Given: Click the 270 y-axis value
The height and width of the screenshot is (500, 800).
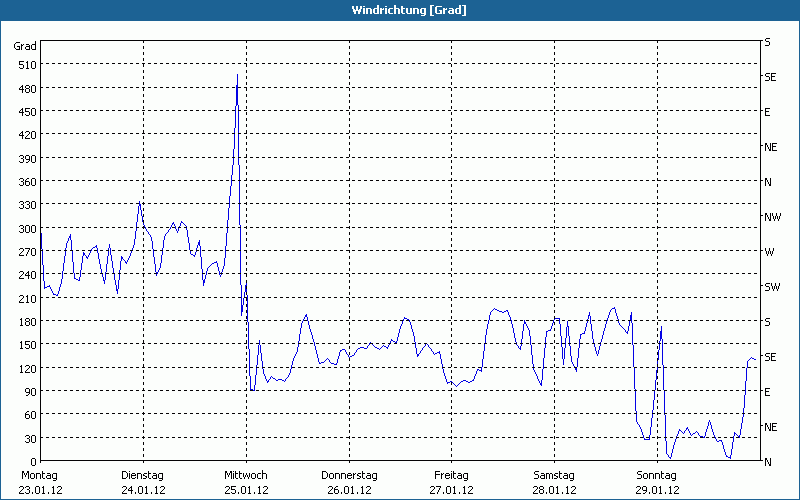Looking at the screenshot, I should [28, 252].
